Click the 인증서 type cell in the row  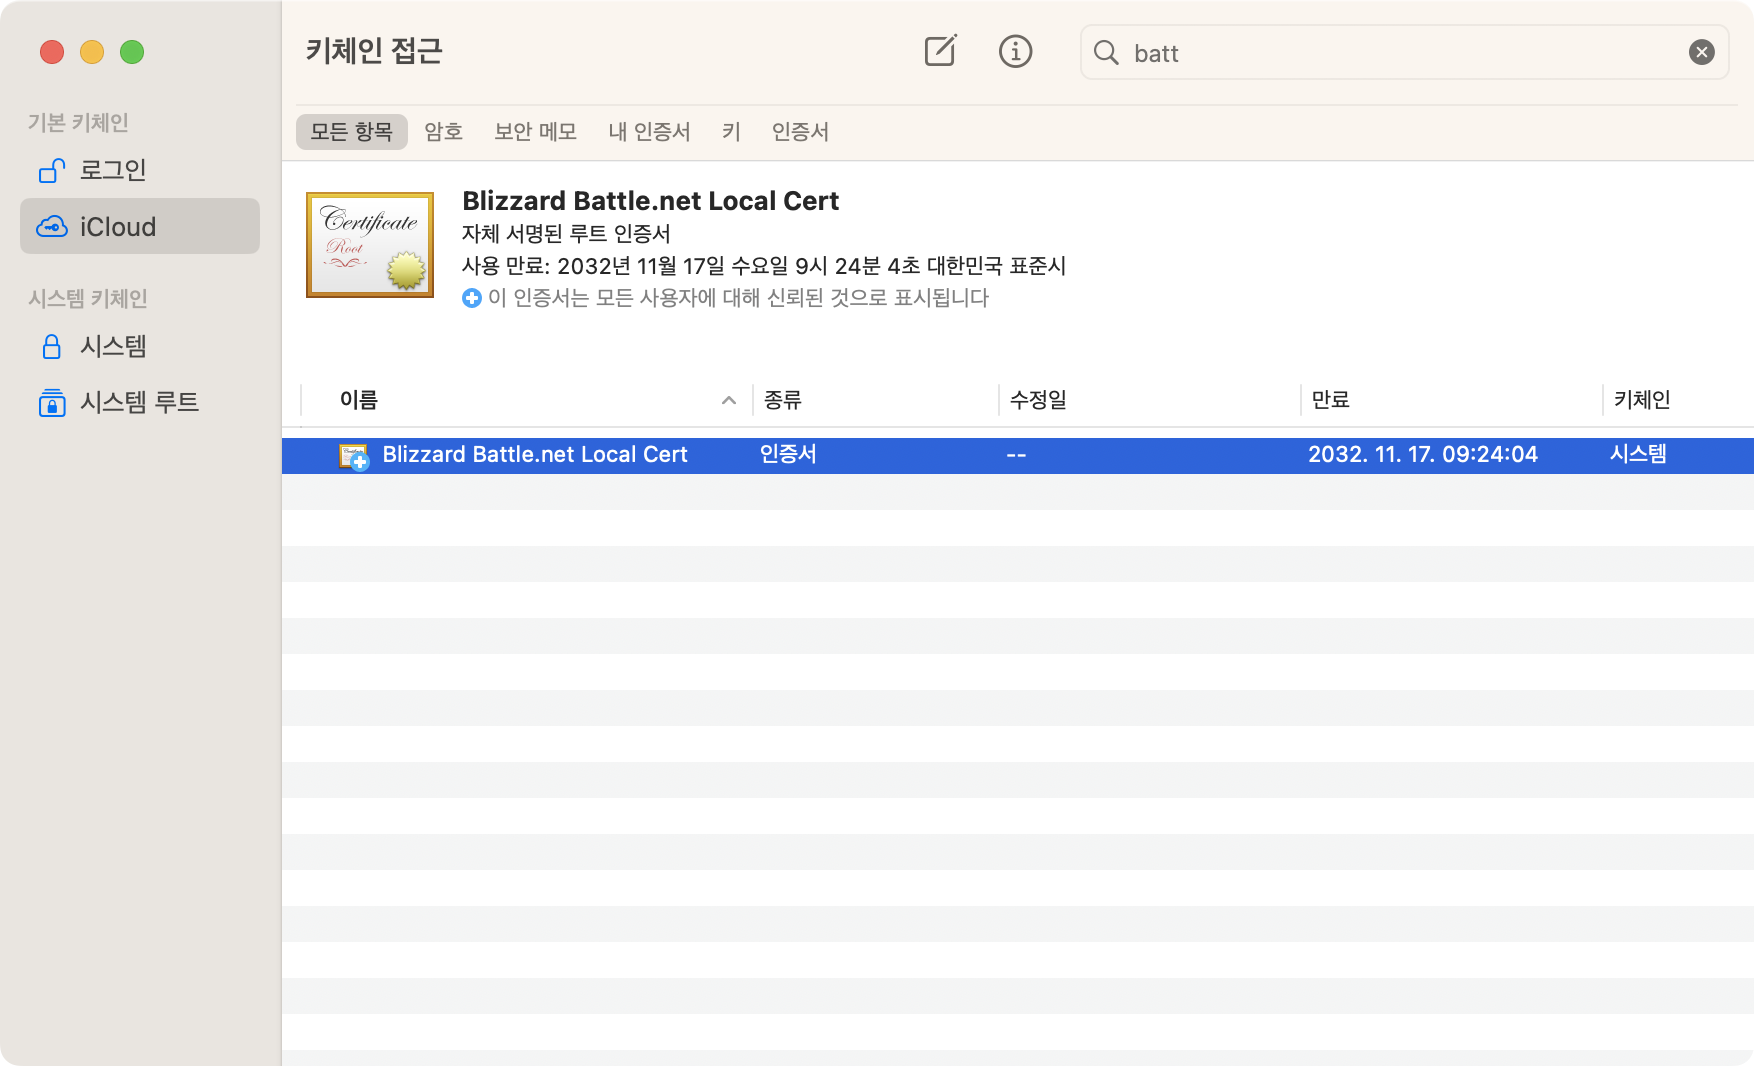(x=788, y=455)
